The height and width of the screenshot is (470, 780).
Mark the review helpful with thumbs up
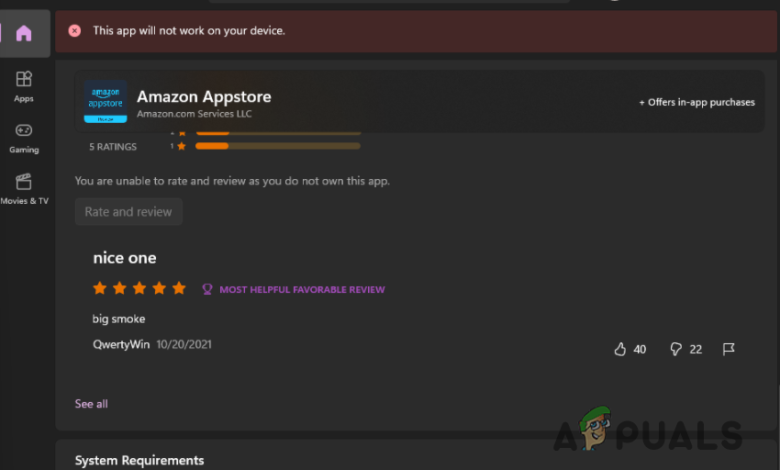pyautogui.click(x=620, y=349)
